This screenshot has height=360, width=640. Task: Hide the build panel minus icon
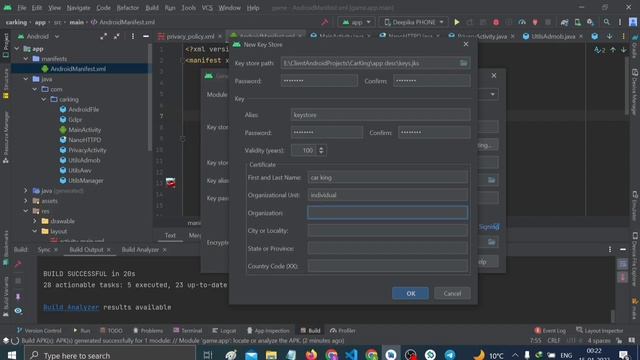coord(623,249)
